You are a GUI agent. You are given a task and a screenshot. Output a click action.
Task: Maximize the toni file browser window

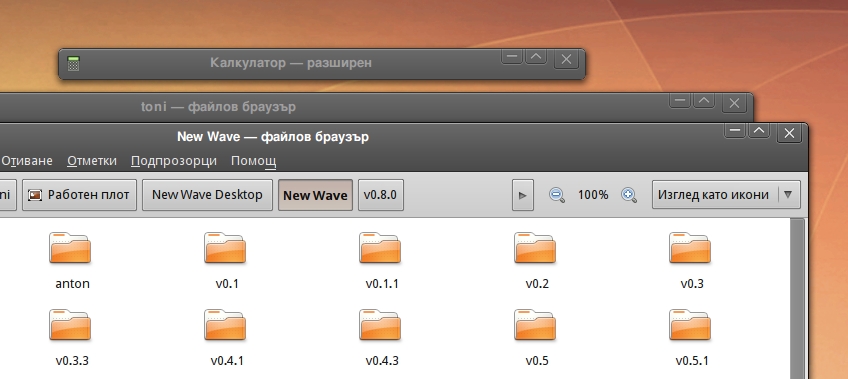click(704, 101)
